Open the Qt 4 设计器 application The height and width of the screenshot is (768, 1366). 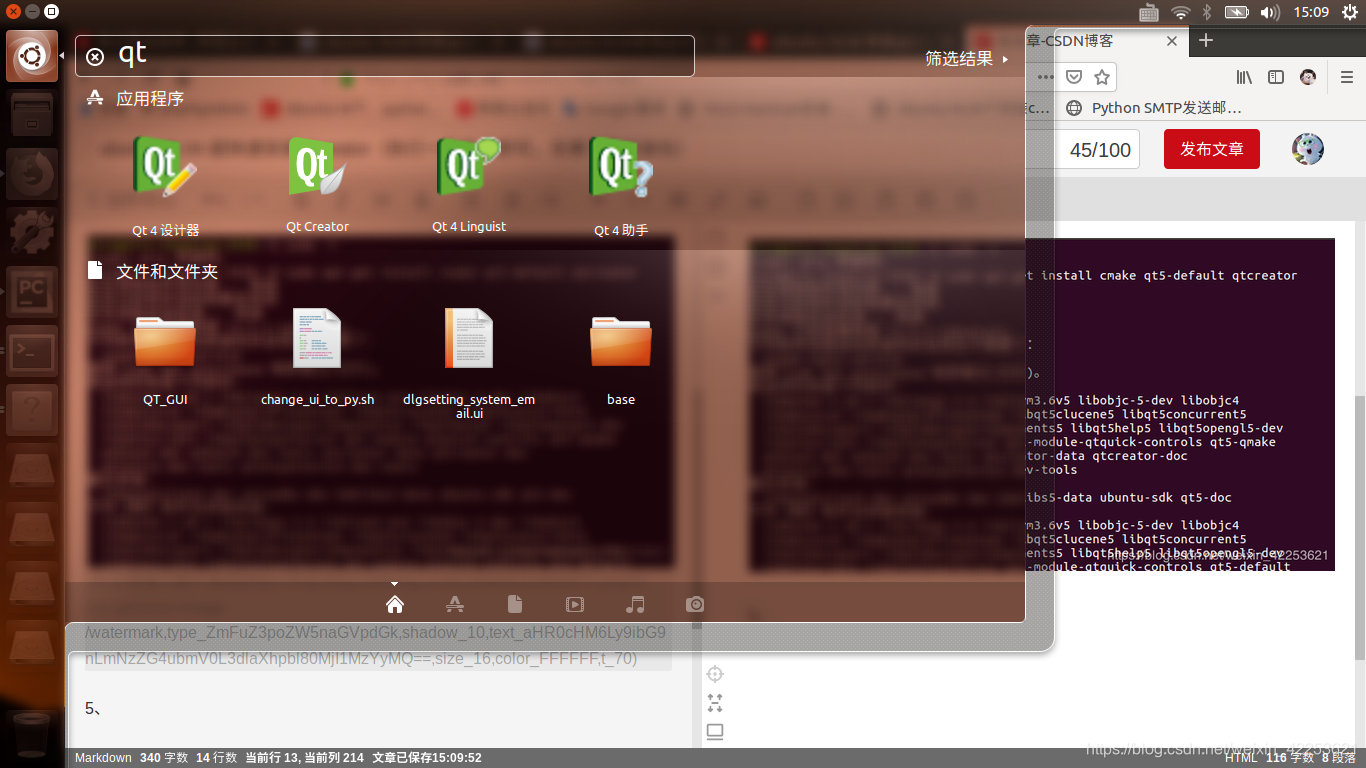(x=165, y=185)
